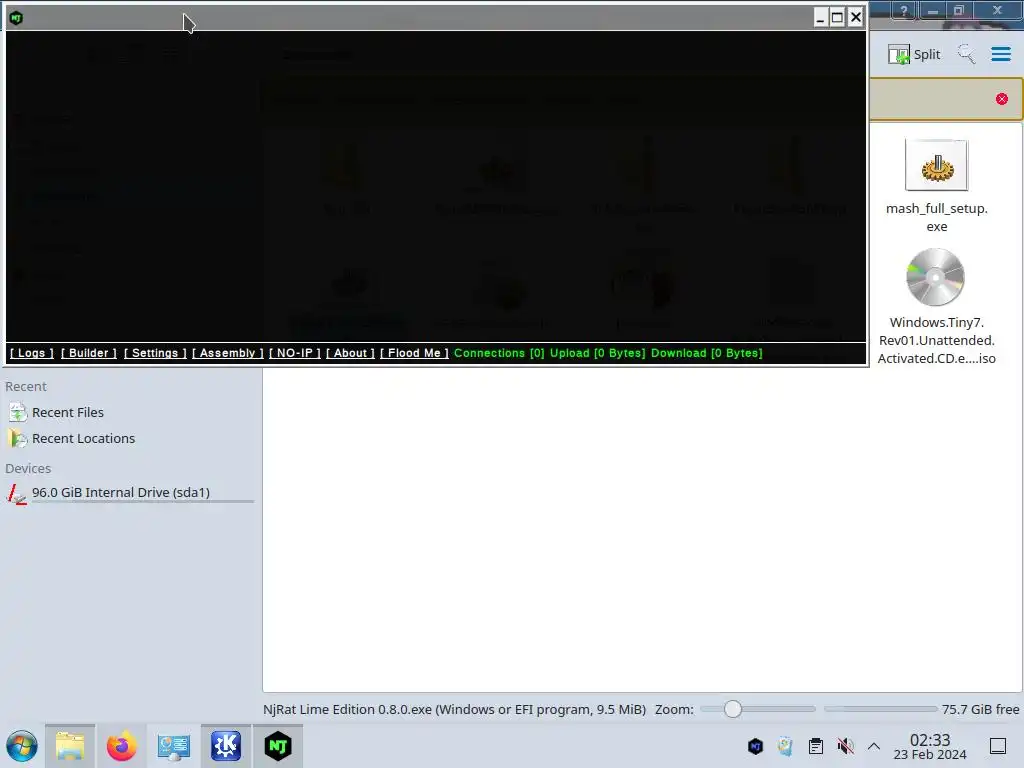Open the Start menu launcher

click(22, 746)
